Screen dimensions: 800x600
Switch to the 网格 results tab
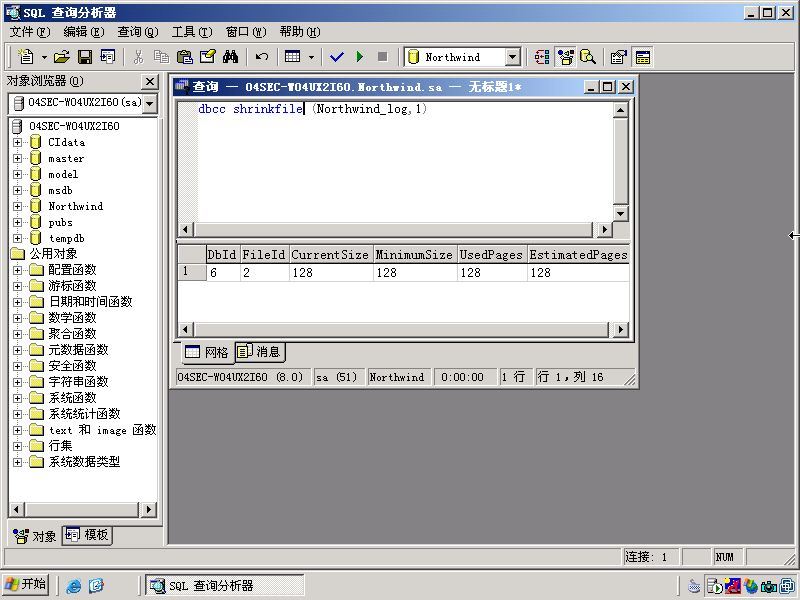tap(207, 352)
